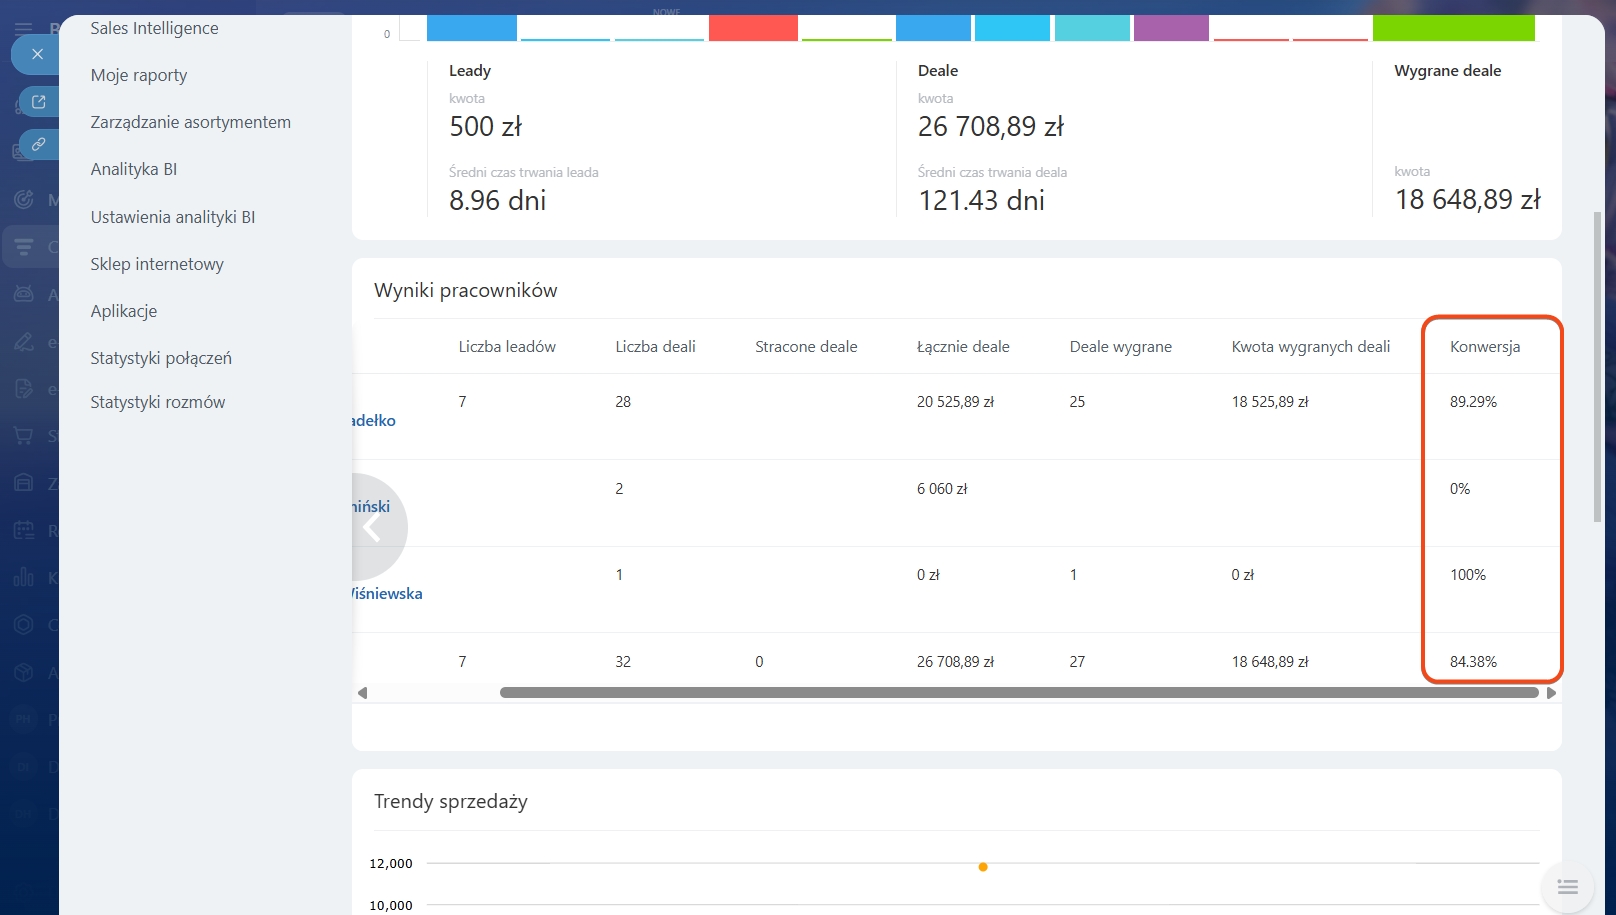
Task: Click the calendar icon in left sidebar
Action: [x=23, y=530]
